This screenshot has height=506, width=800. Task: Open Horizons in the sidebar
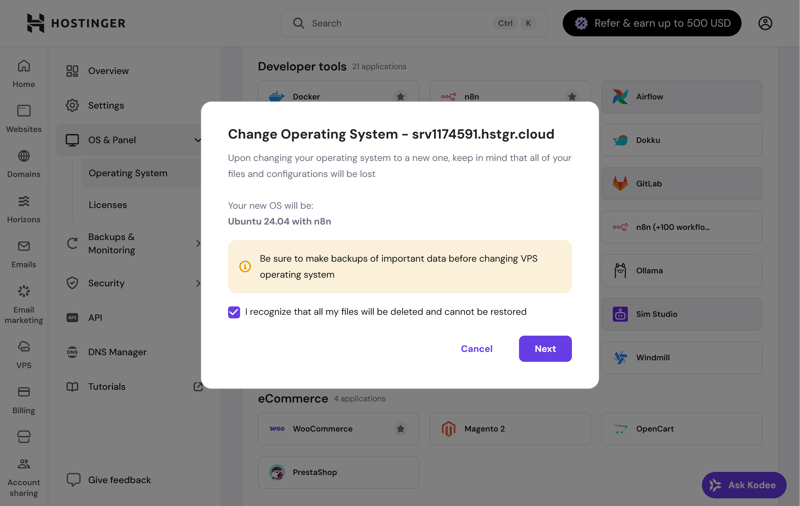click(24, 208)
